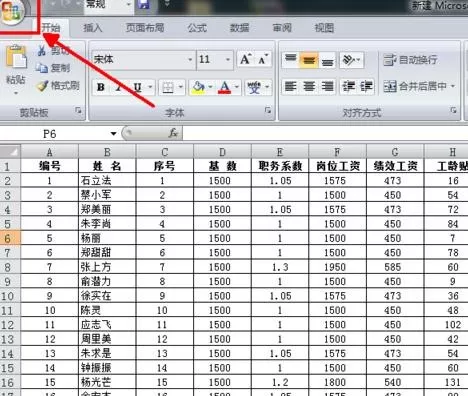Switch to 数据 Data tab

(x=239, y=28)
